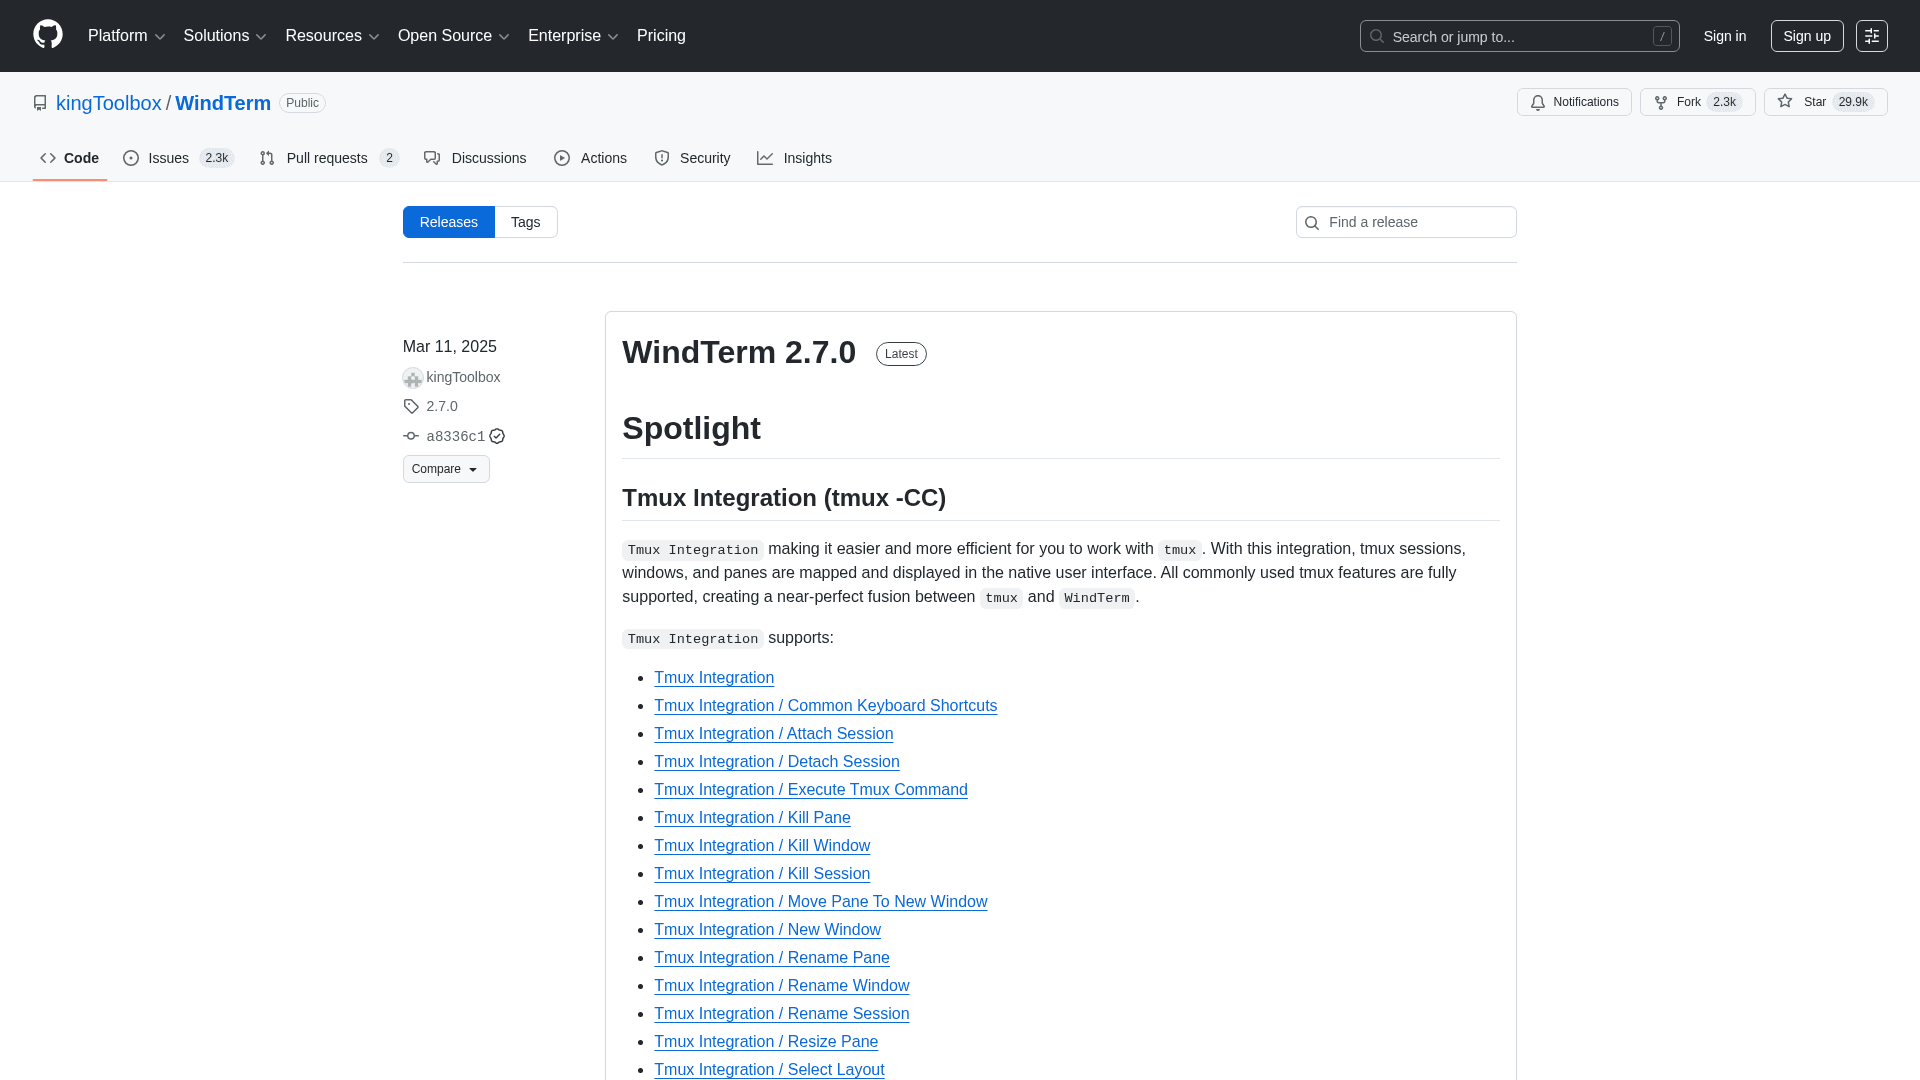Select the Releases toggle button

click(448, 222)
